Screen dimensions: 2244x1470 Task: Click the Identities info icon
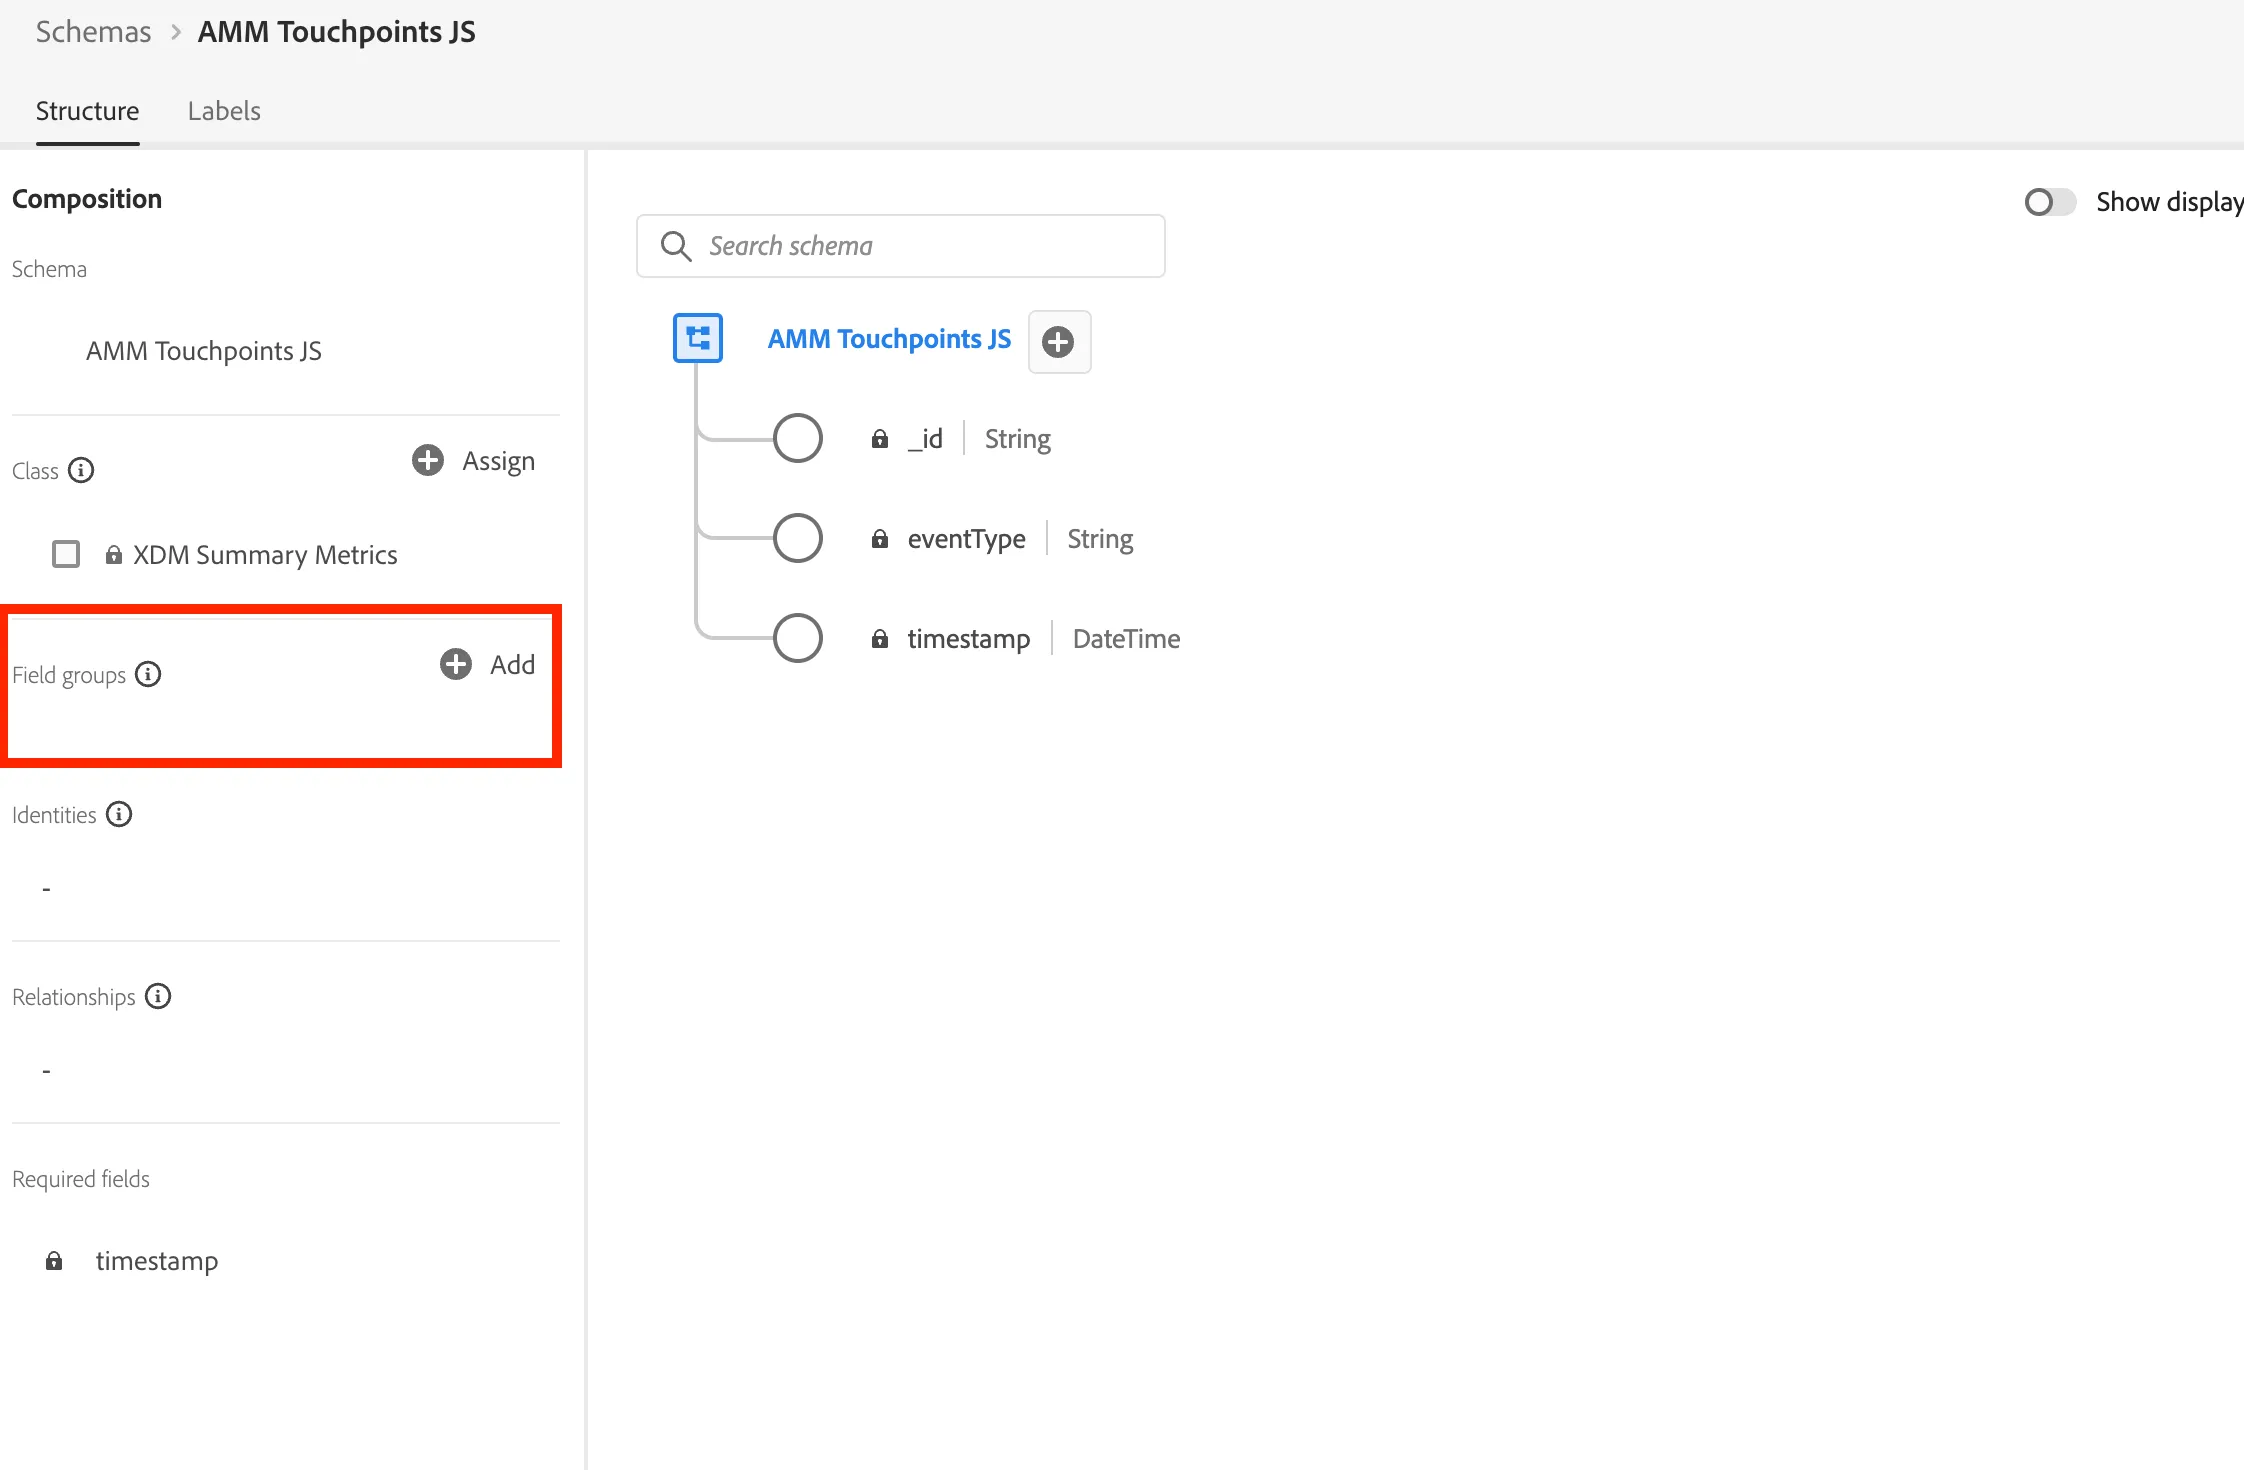pos(119,814)
